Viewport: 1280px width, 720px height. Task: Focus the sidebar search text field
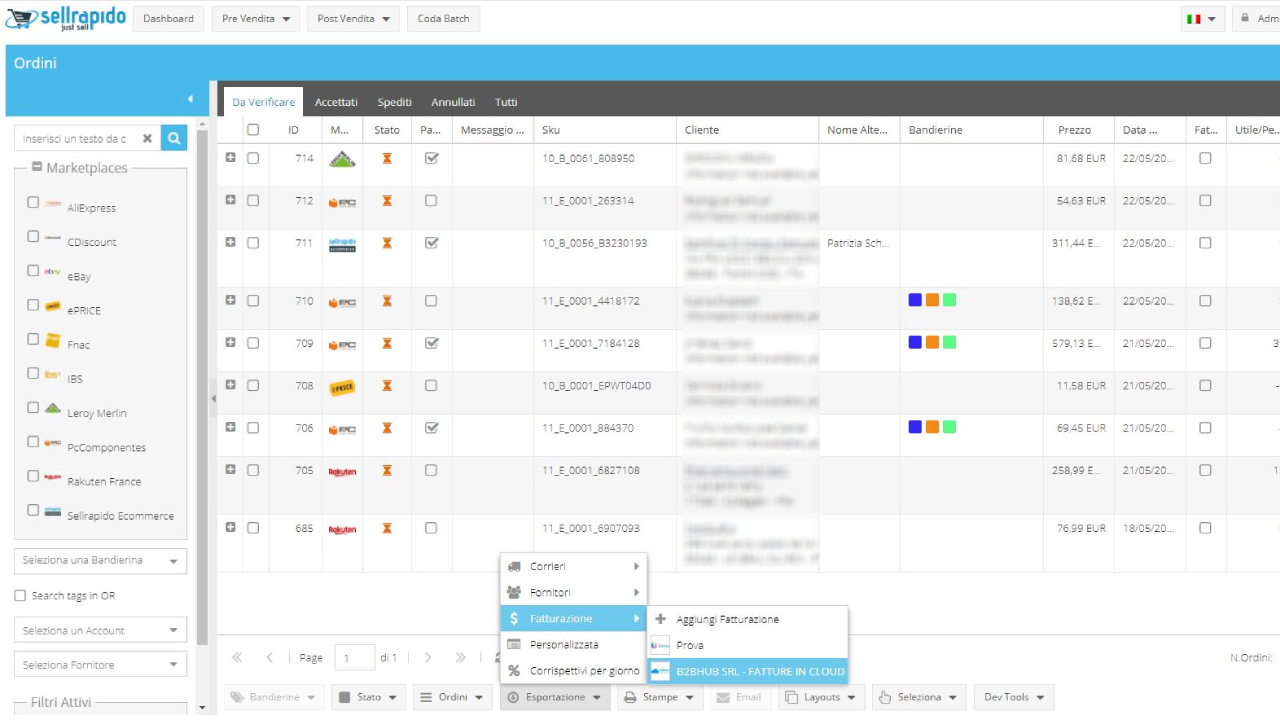click(87, 138)
